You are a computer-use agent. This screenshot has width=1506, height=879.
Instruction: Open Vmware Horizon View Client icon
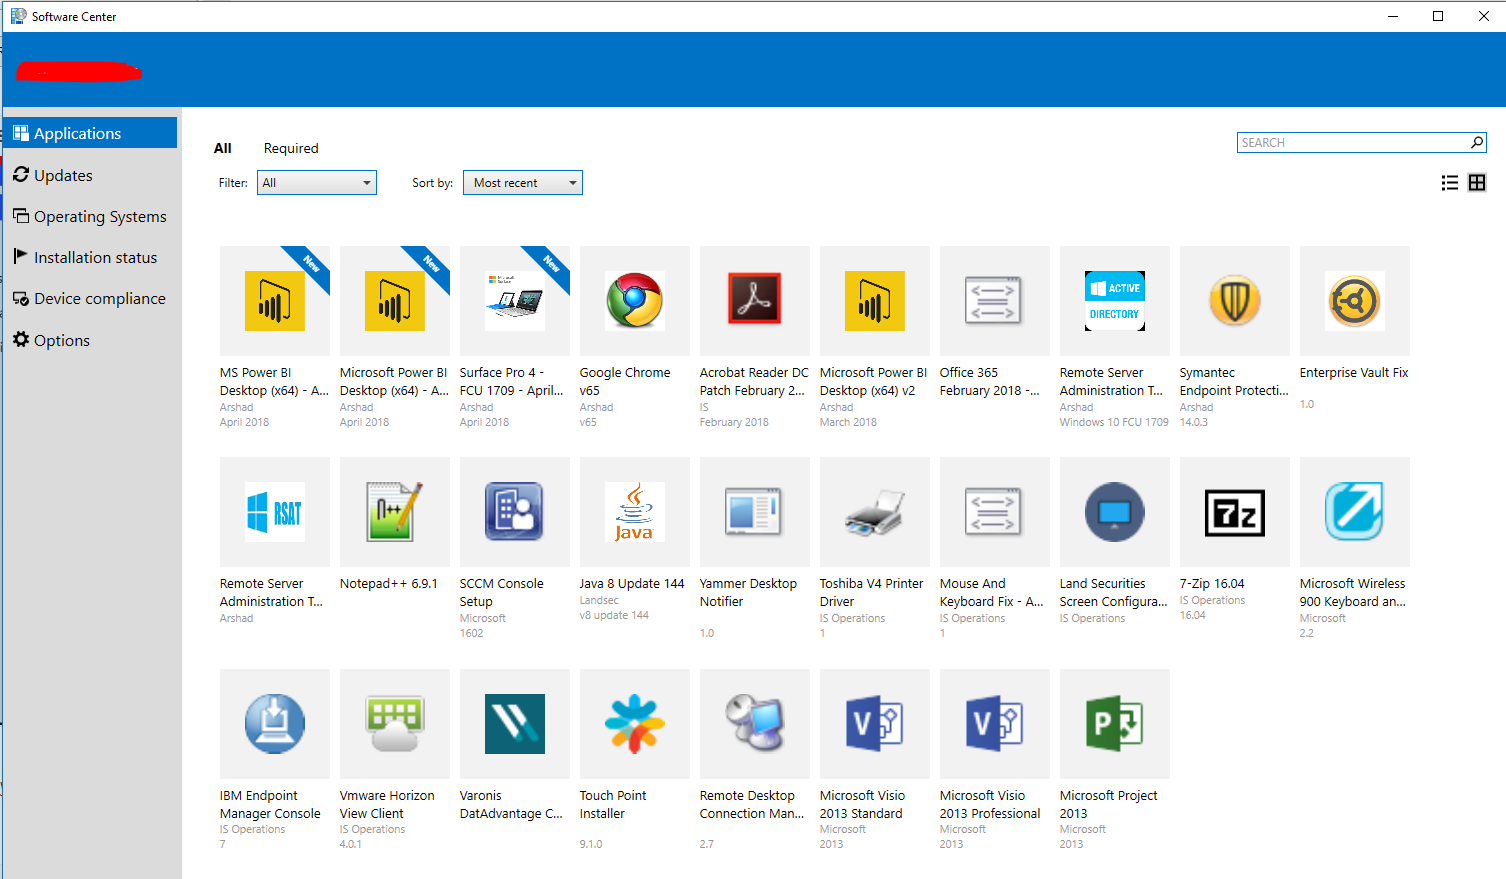coord(395,724)
